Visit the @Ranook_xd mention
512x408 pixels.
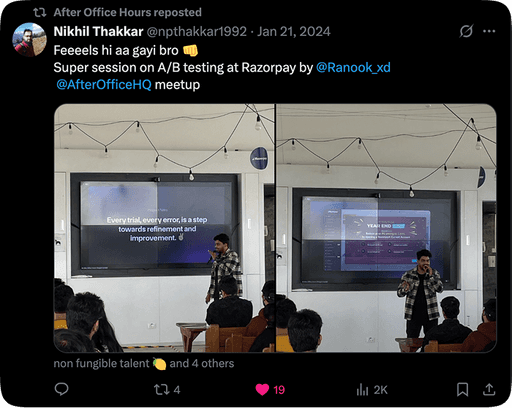tap(353, 68)
